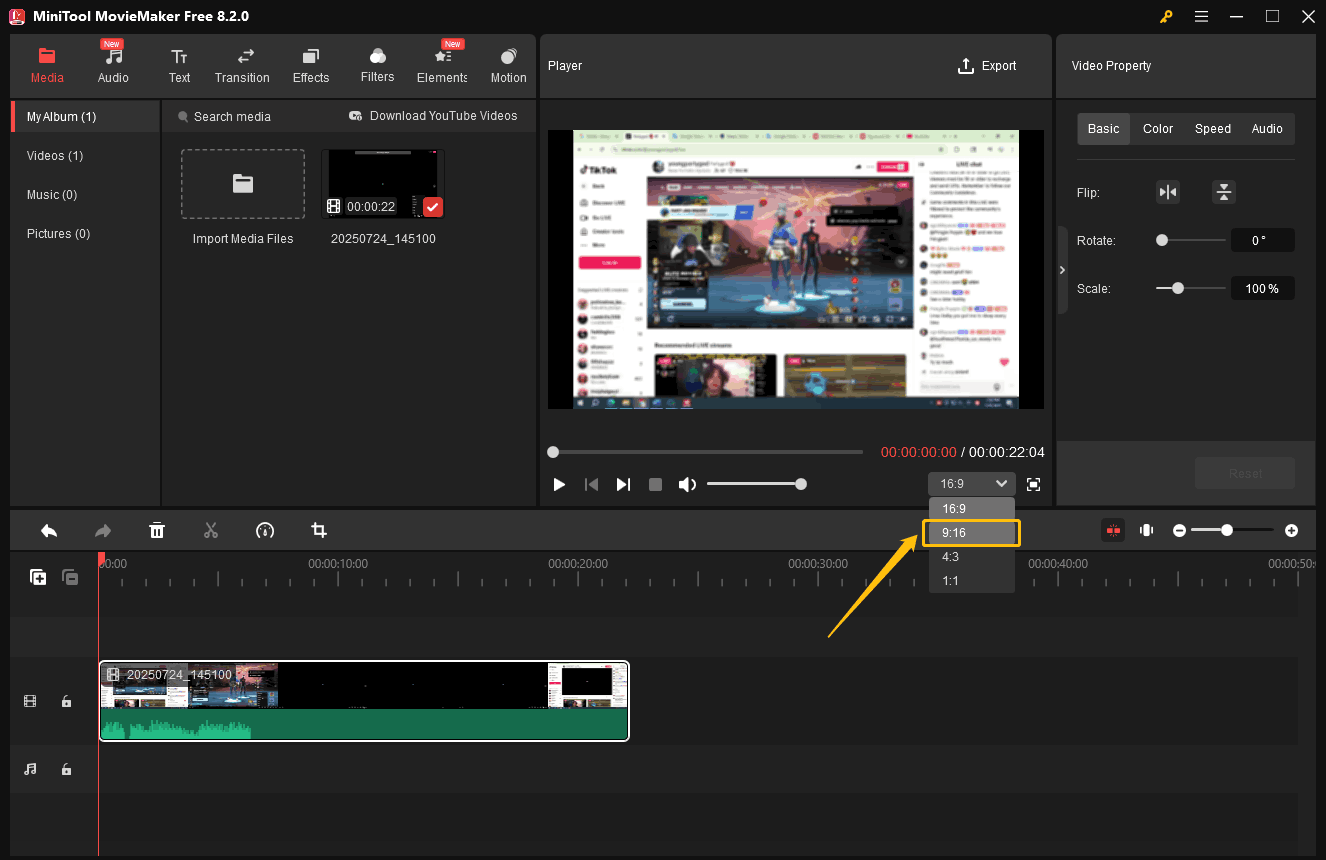Adjust the Rotate slider
Screen dimensions: 1326x860
pyautogui.click(x=1191, y=240)
